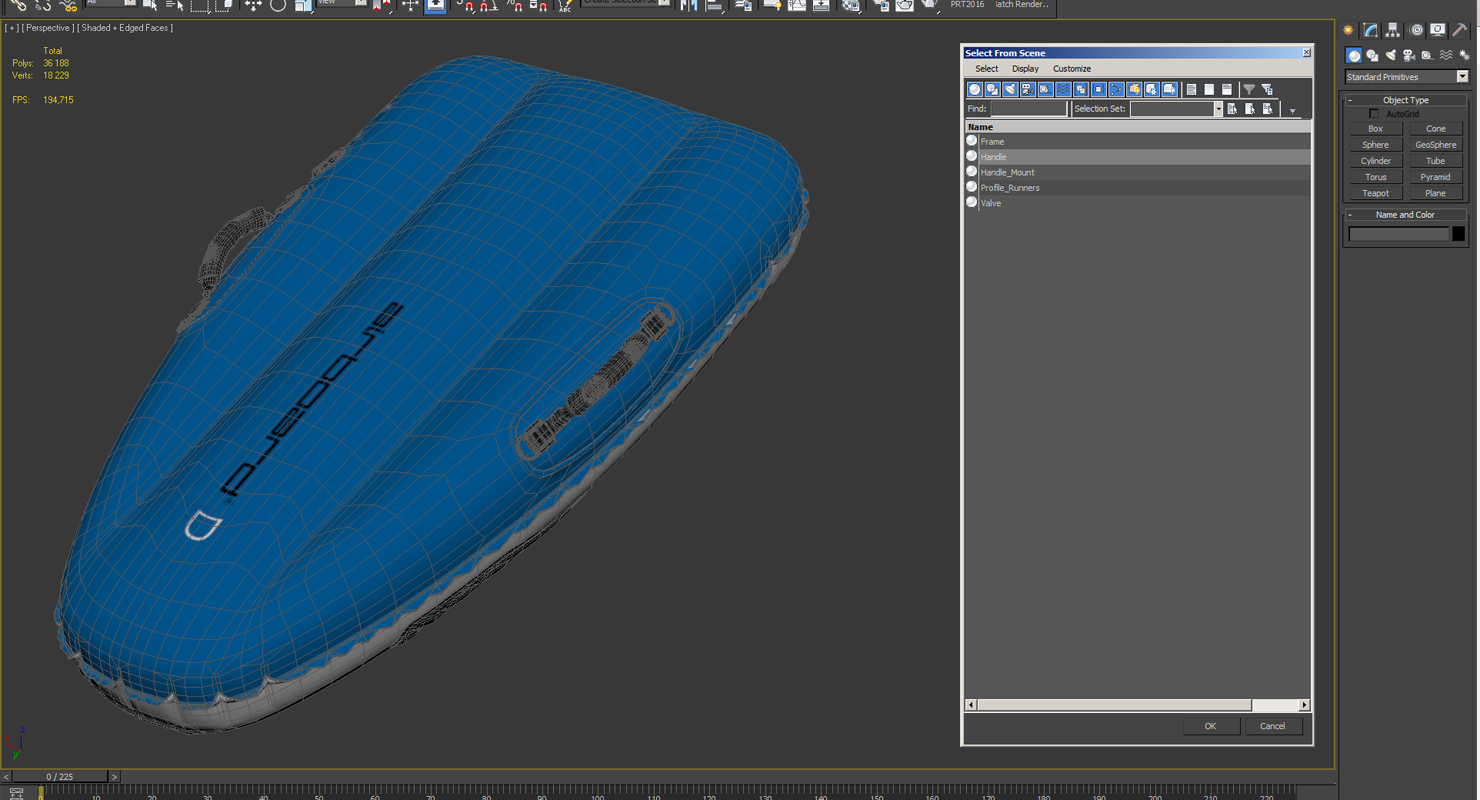
Task: Enable the AutoGrid checkbox
Action: (x=1374, y=114)
